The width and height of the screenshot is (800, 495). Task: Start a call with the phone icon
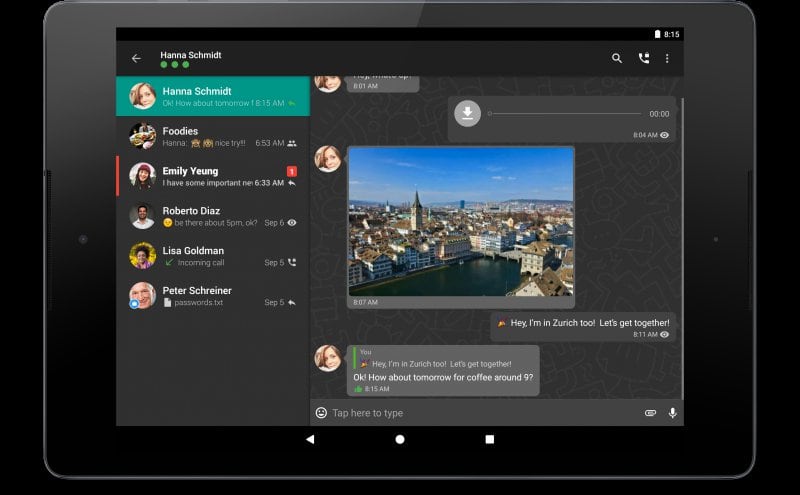click(644, 58)
